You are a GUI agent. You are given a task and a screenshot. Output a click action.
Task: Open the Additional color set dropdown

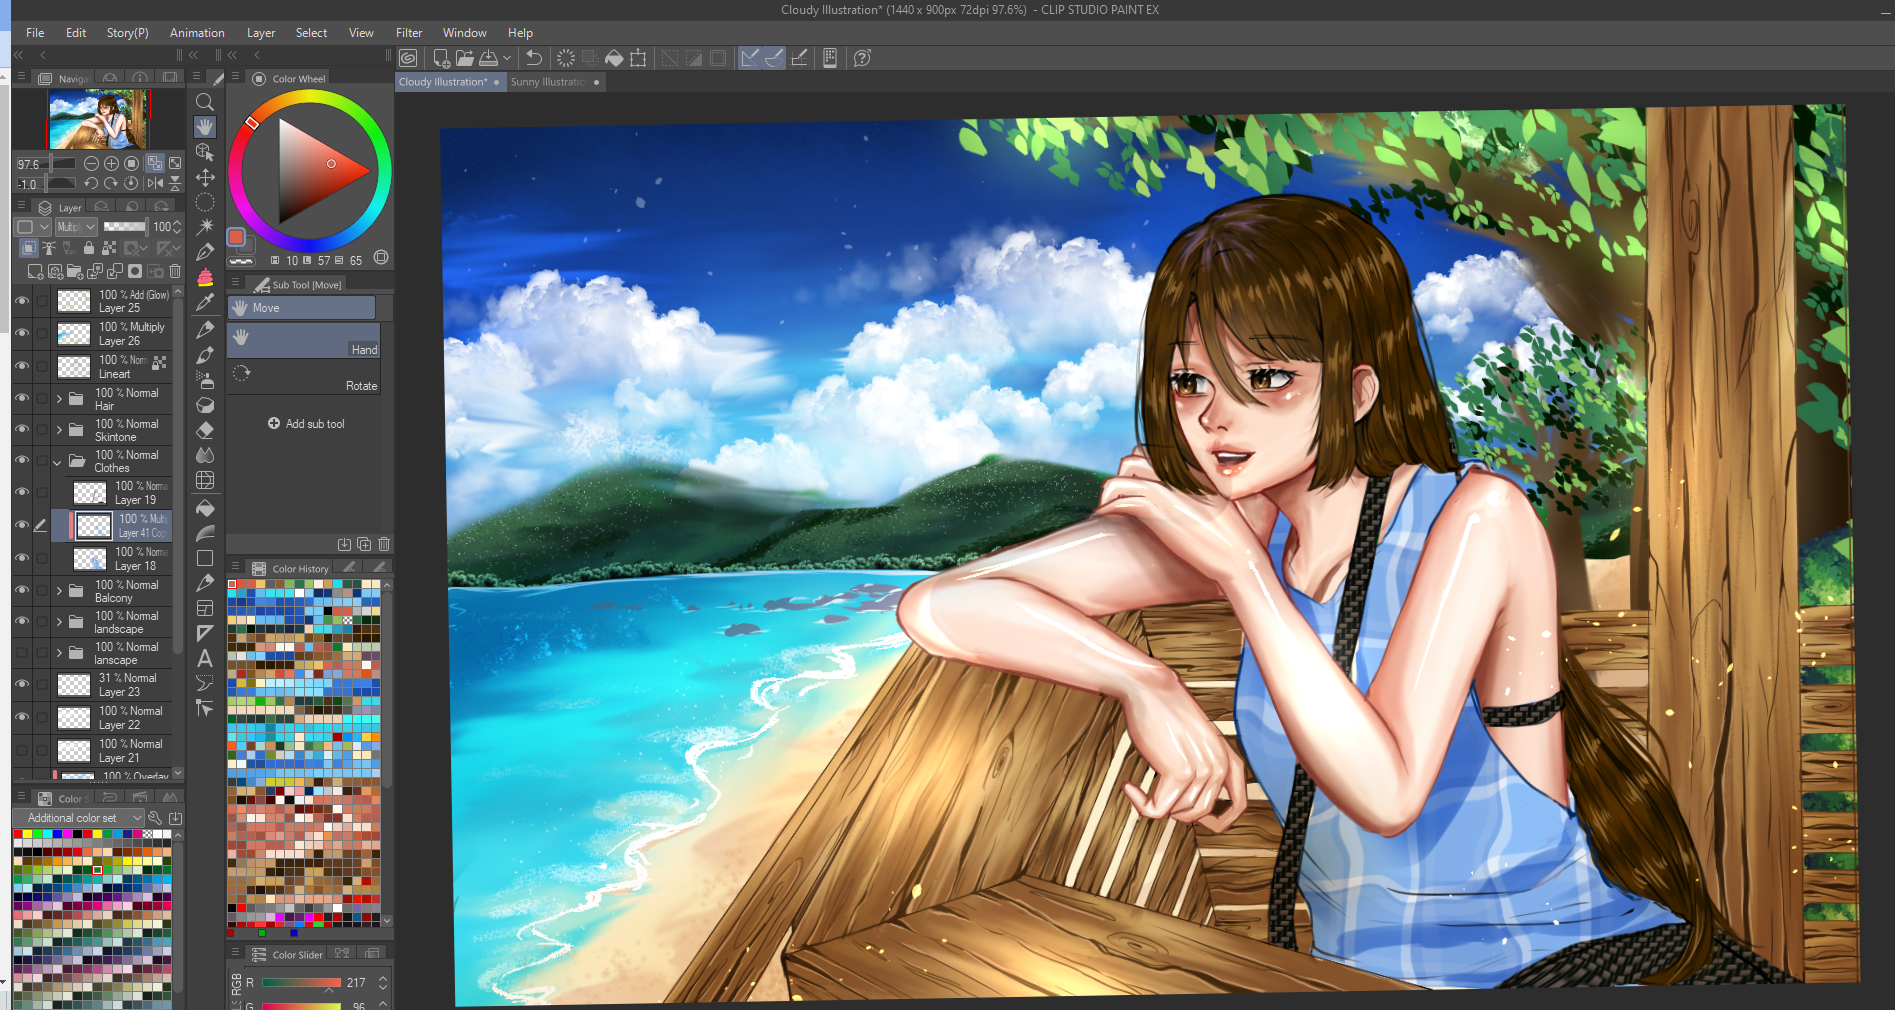(137, 818)
